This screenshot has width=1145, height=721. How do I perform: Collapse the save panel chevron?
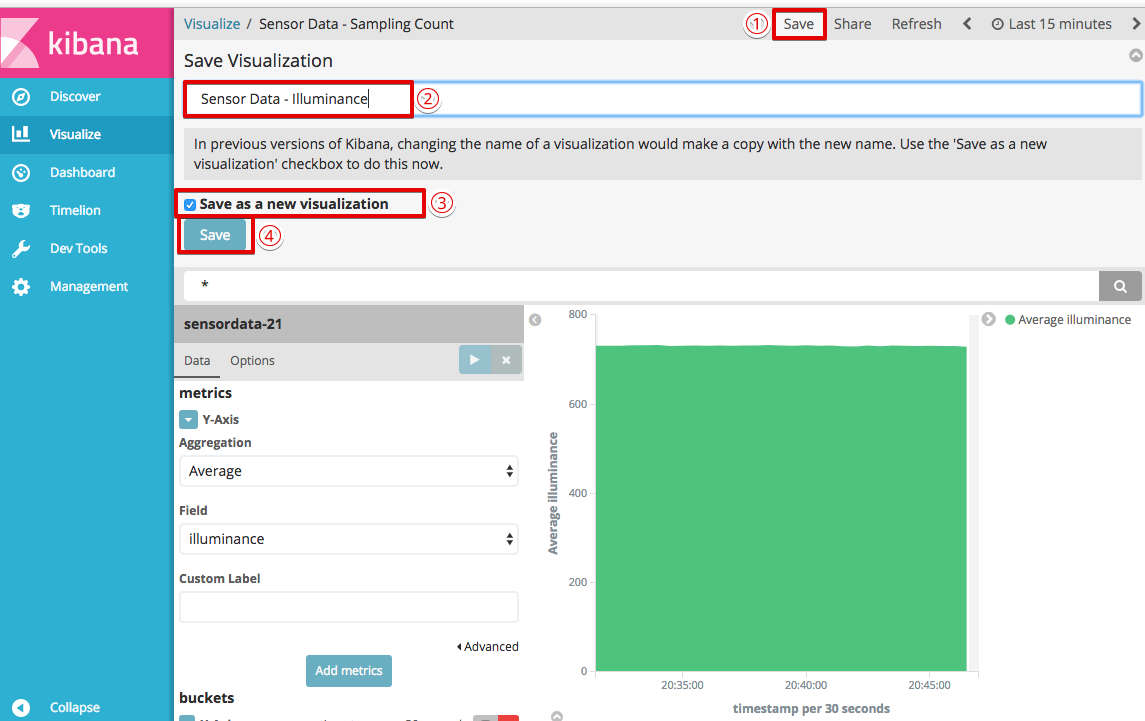pos(1136,55)
